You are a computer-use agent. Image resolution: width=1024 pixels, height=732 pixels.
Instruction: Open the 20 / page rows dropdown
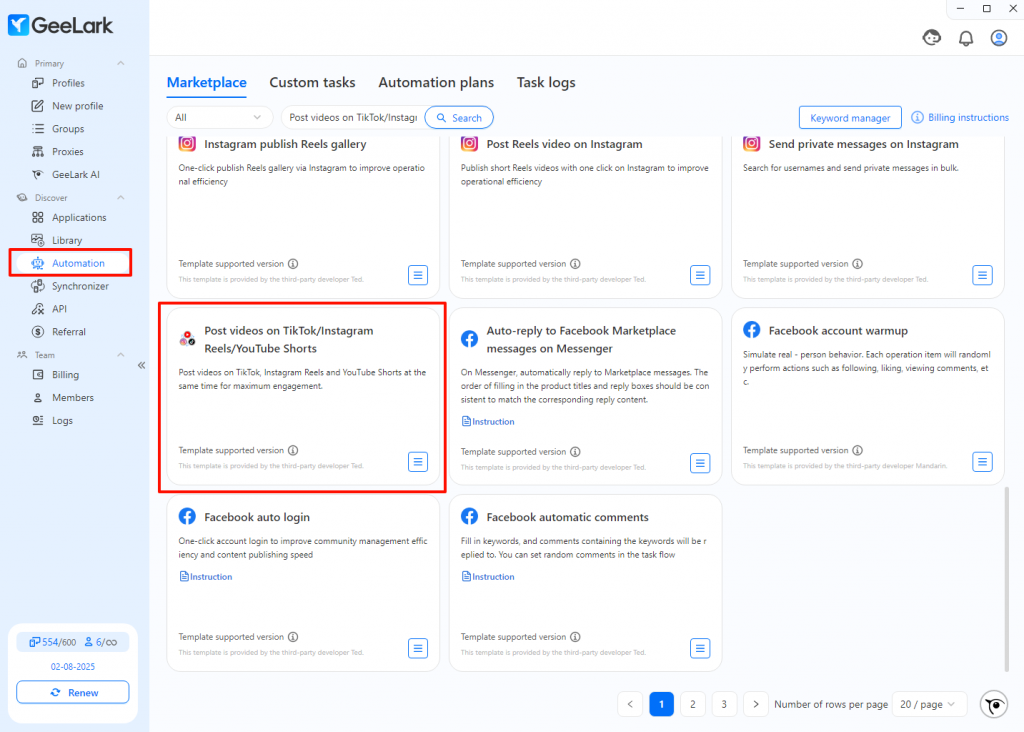click(x=928, y=704)
